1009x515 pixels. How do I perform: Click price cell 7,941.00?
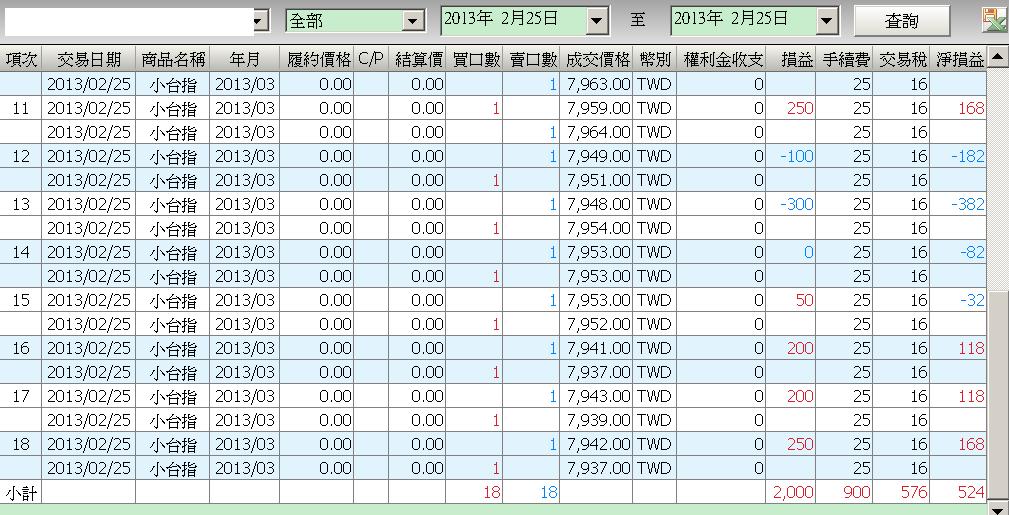point(598,348)
